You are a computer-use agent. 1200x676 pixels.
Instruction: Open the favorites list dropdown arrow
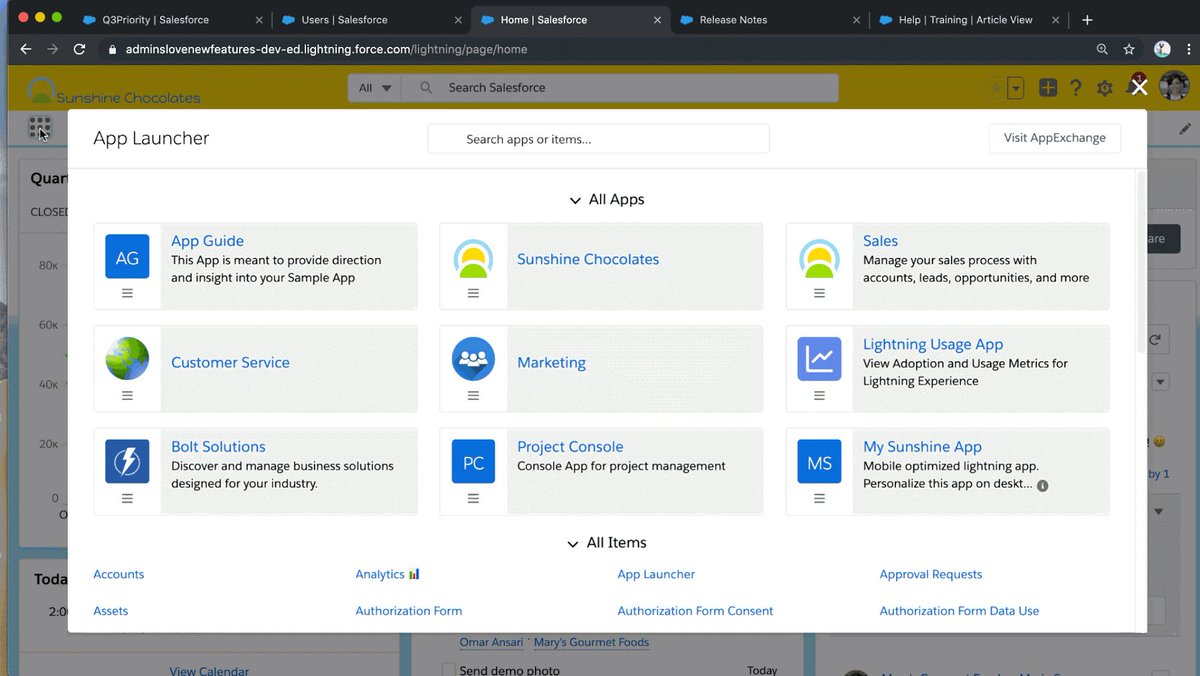coord(1016,88)
